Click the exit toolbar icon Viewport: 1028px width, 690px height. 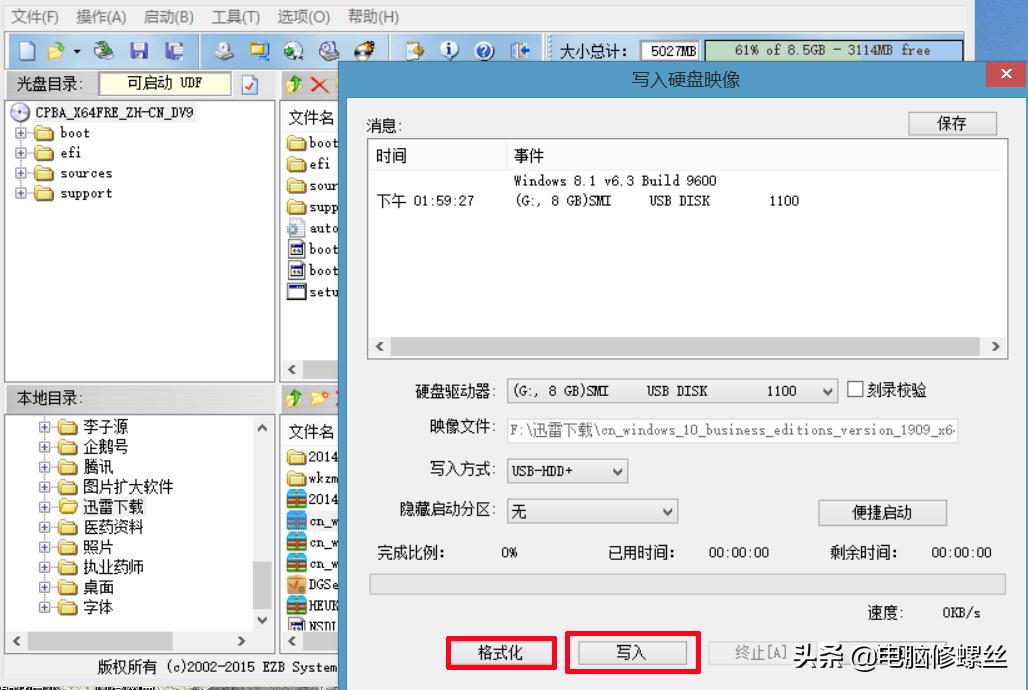(x=519, y=50)
